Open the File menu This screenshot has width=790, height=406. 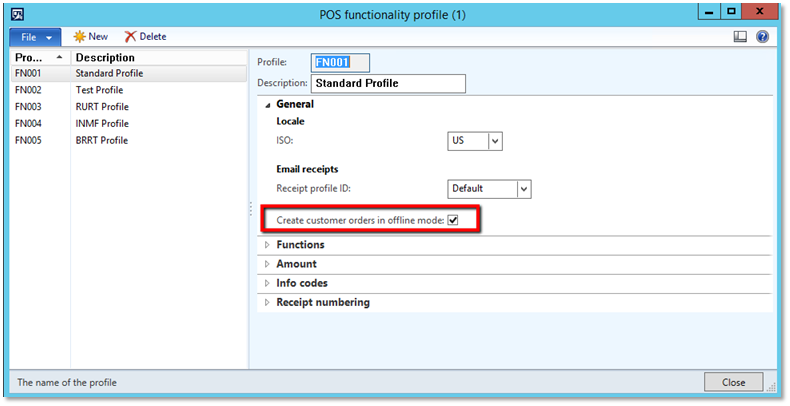pyautogui.click(x=35, y=36)
